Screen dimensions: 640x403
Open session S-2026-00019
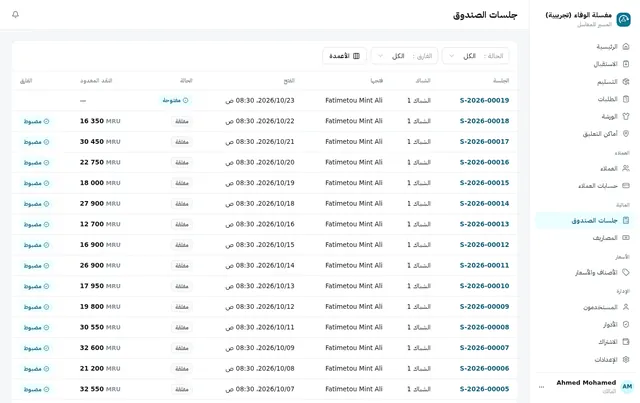tap(484, 100)
